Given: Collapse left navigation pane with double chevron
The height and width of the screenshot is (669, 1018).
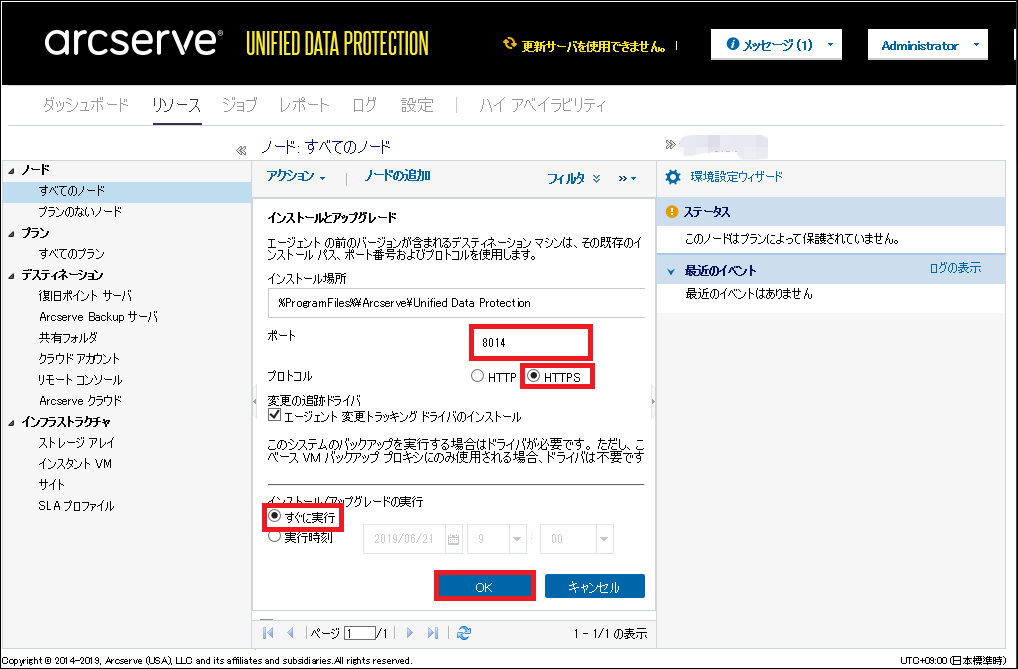Looking at the screenshot, I should coord(241,151).
